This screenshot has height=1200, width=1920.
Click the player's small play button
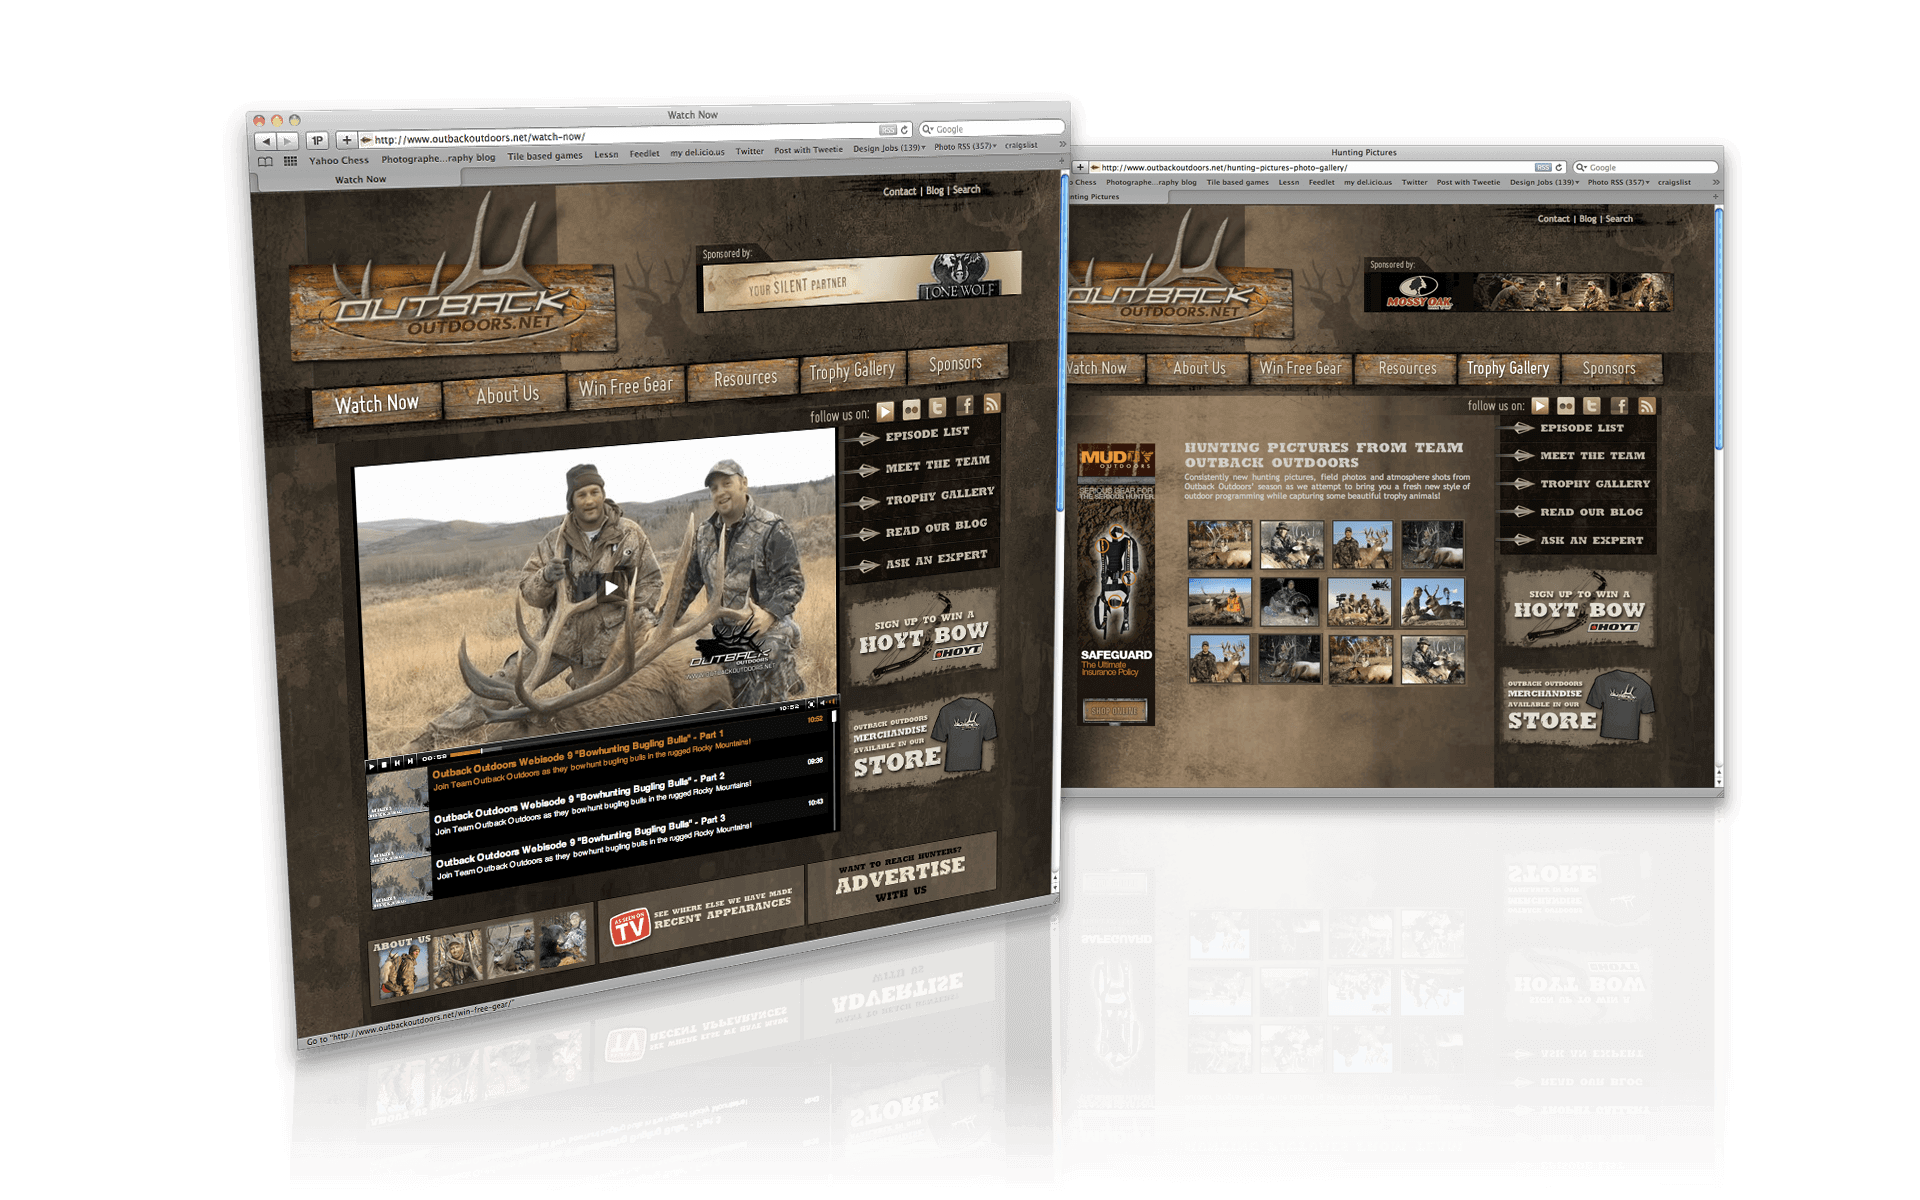tap(371, 766)
